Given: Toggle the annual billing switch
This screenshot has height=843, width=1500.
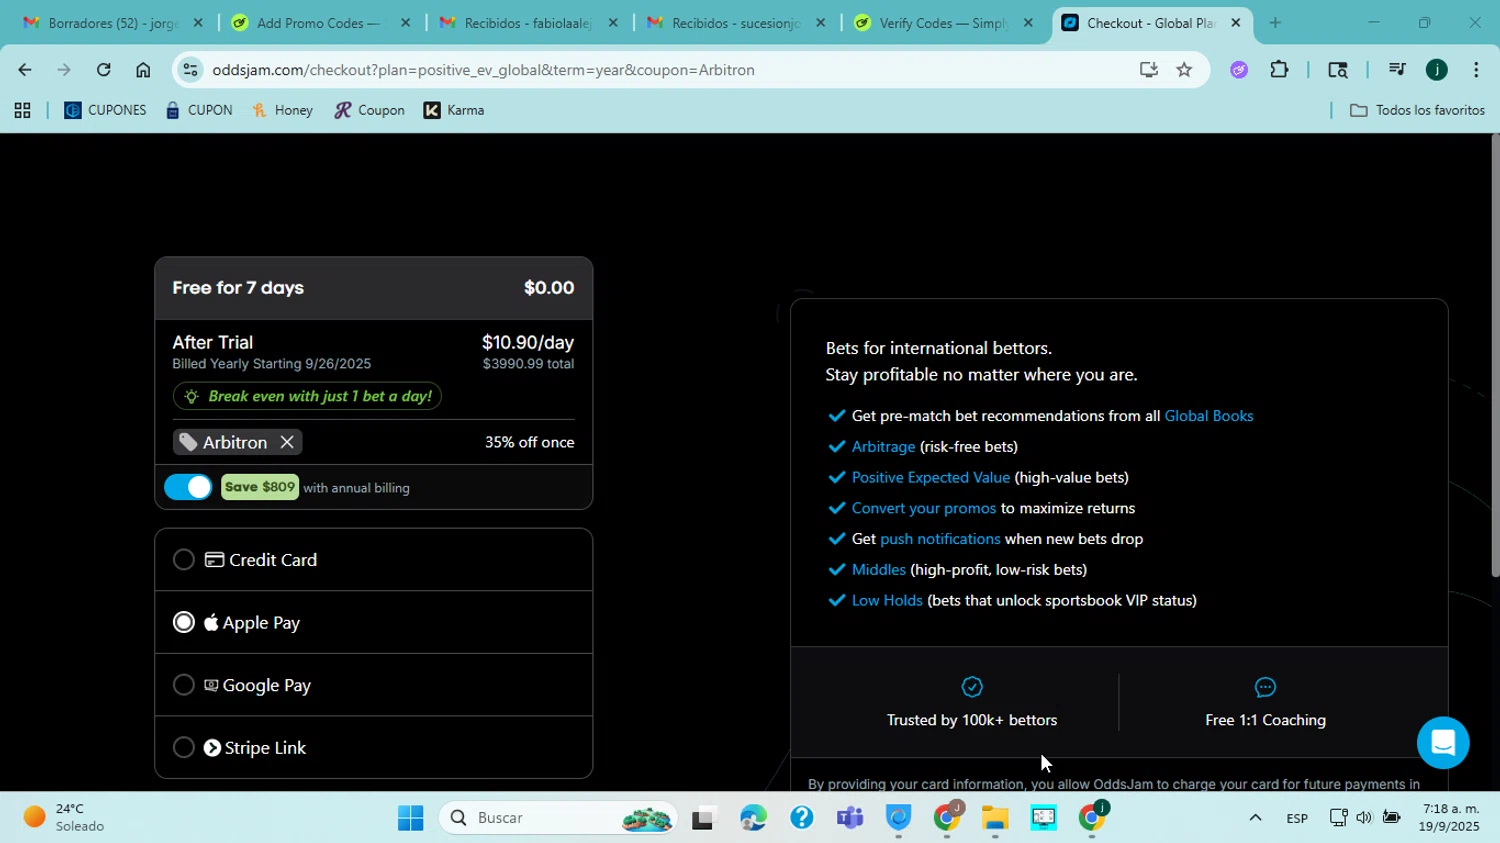Looking at the screenshot, I should pos(188,487).
